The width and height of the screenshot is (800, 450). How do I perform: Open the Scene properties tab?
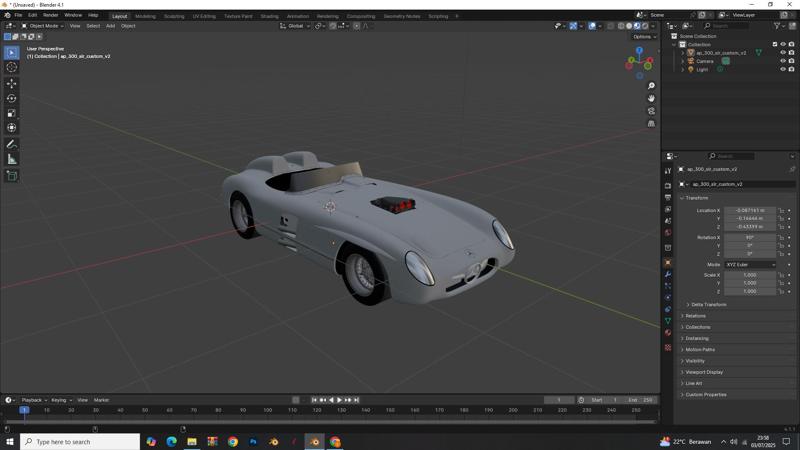coord(668,221)
